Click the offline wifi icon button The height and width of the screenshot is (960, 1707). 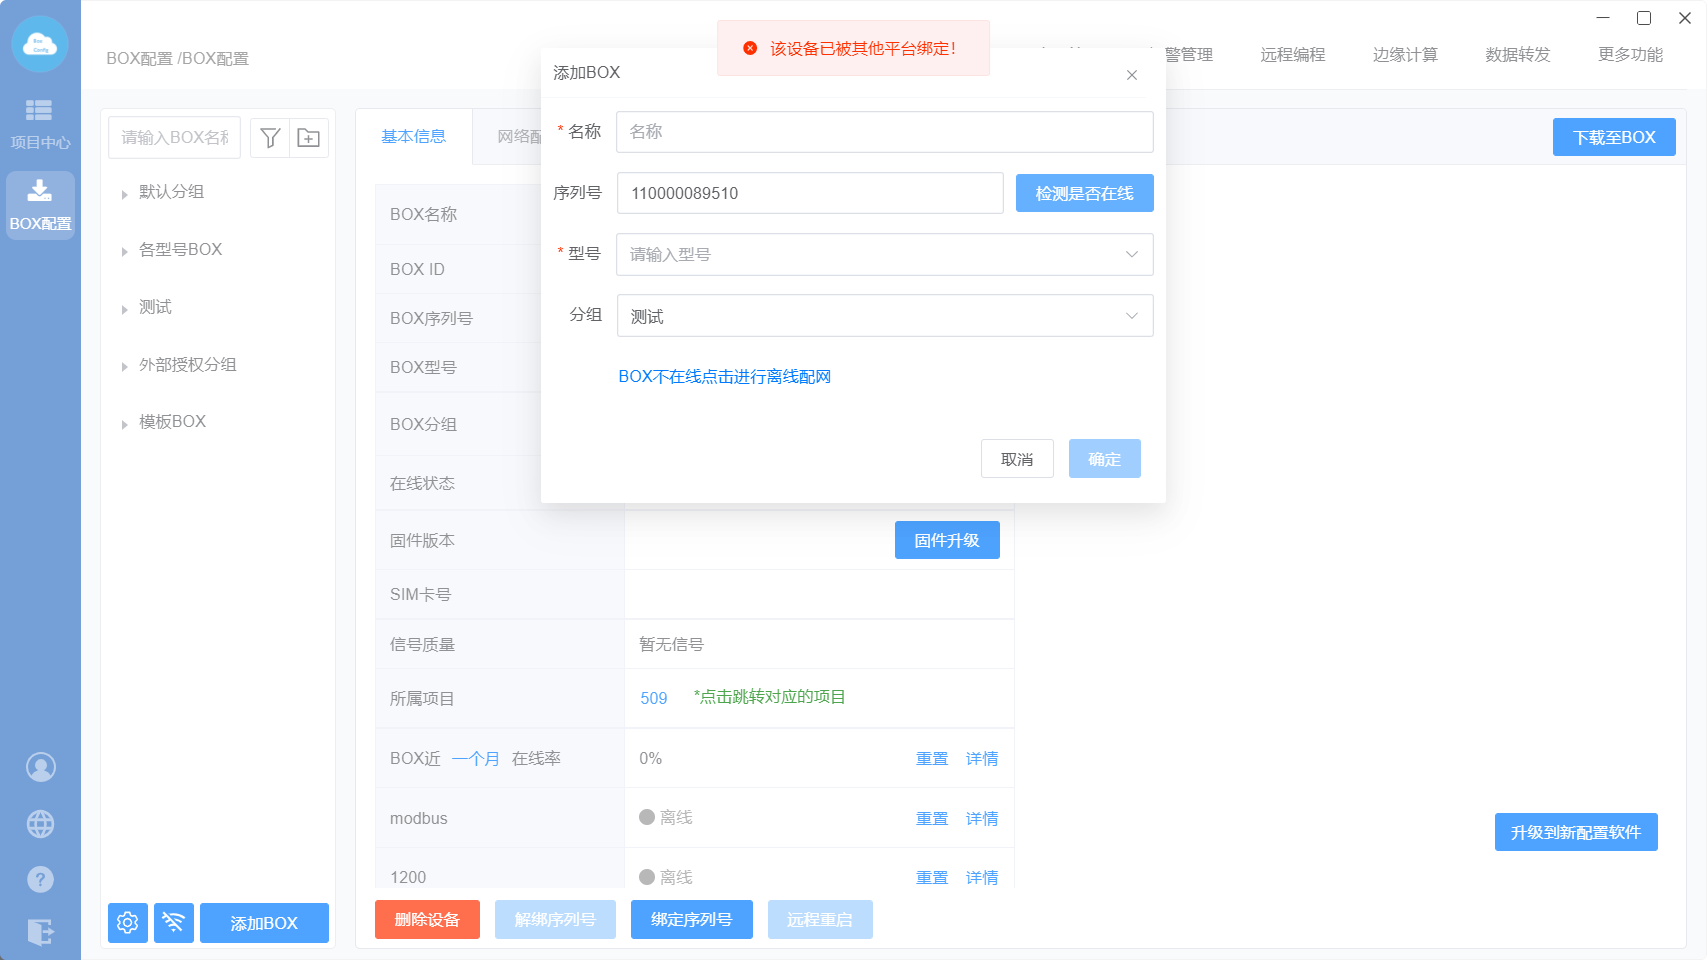[174, 922]
